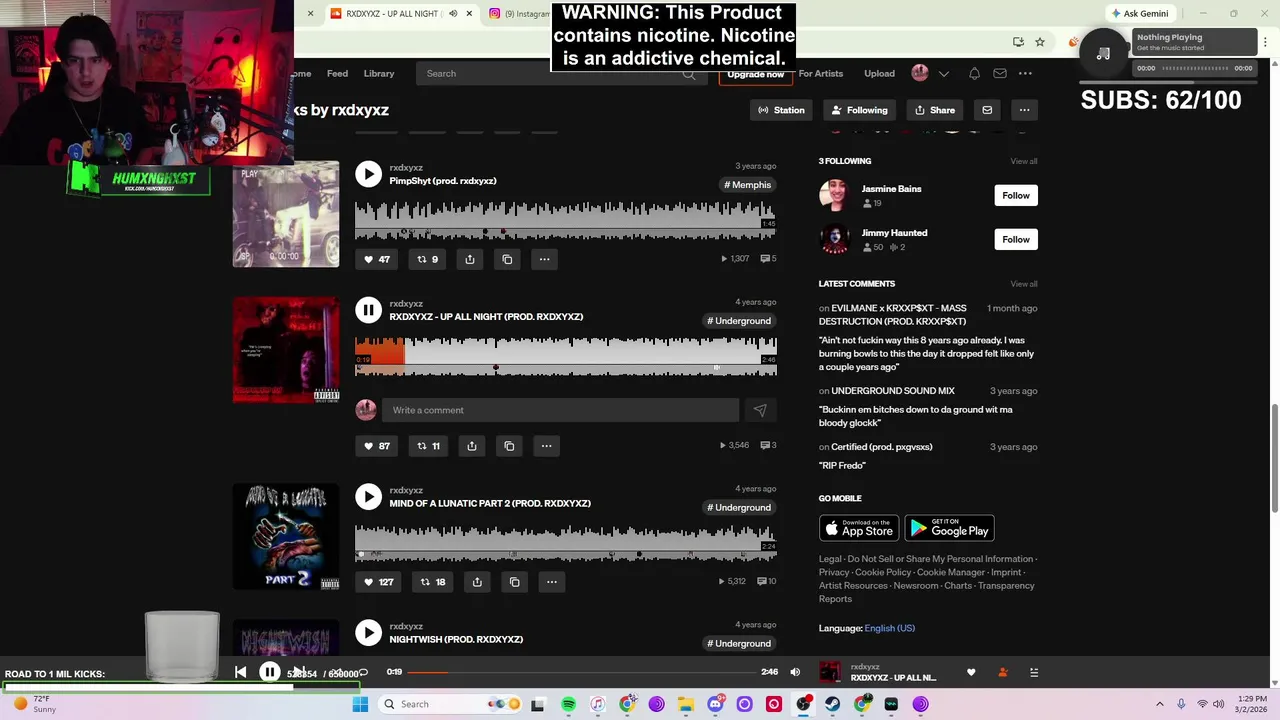
Task: Open the Upload page
Action: pyautogui.click(x=879, y=73)
